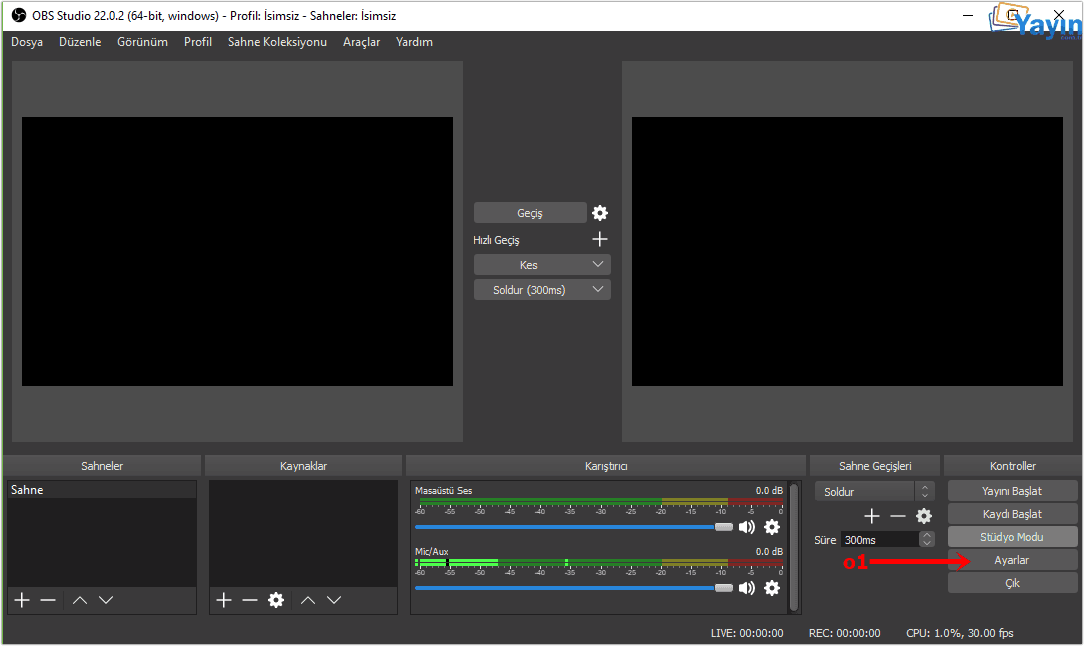The width and height of the screenshot is (1085, 647).
Task: Remove selected source in Kaynaklar panel
Action: (x=250, y=600)
